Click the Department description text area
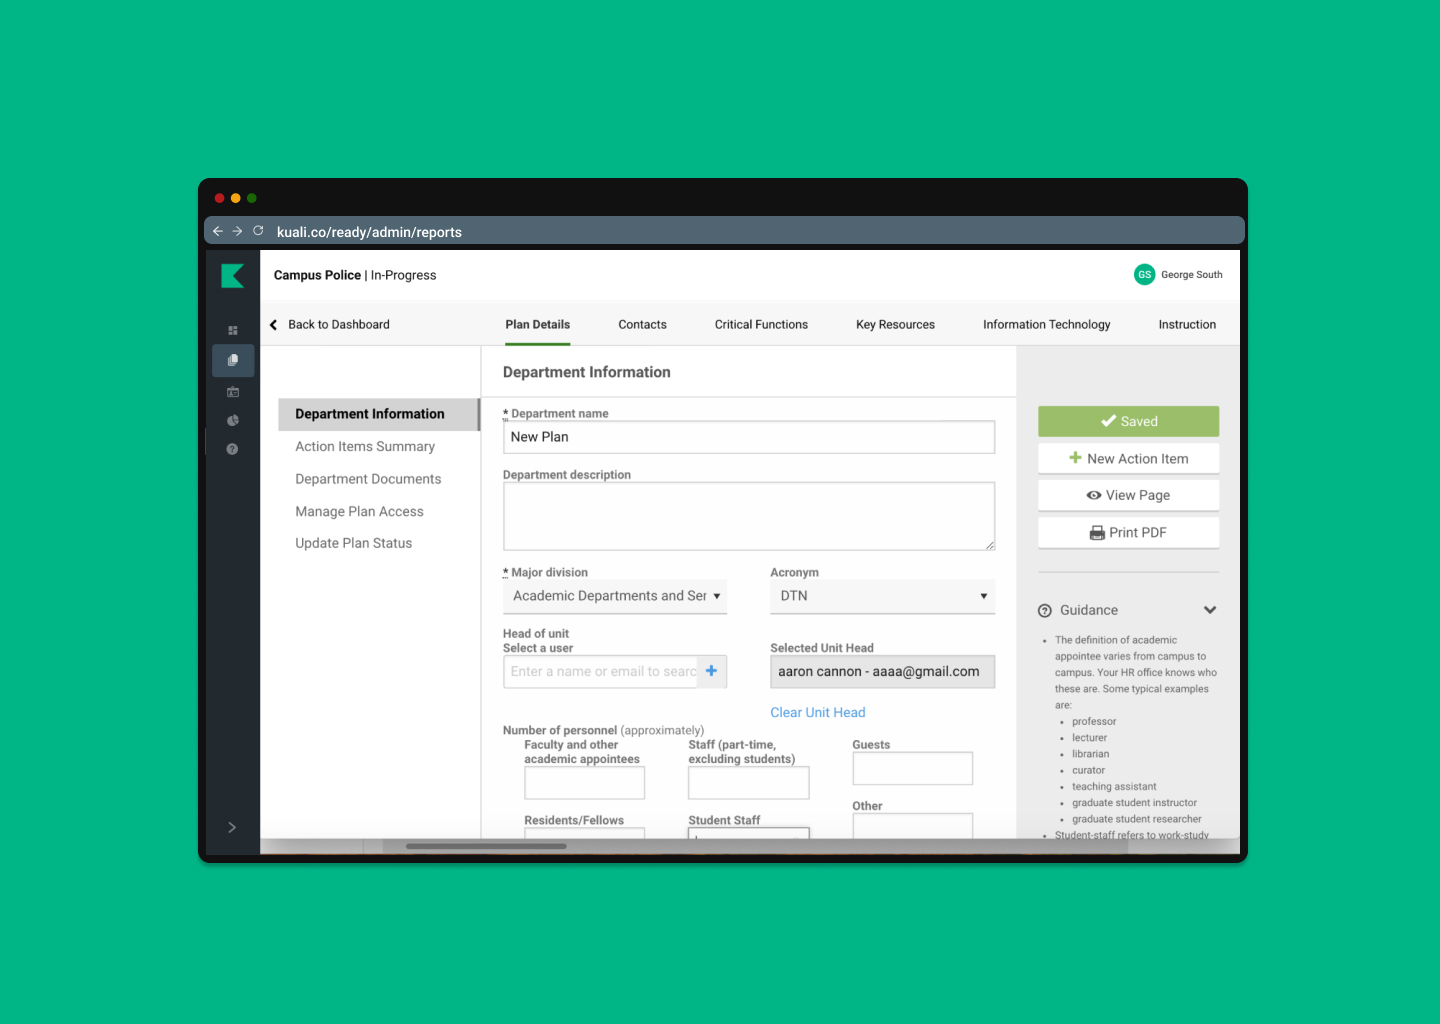1440x1024 pixels. [x=748, y=516]
